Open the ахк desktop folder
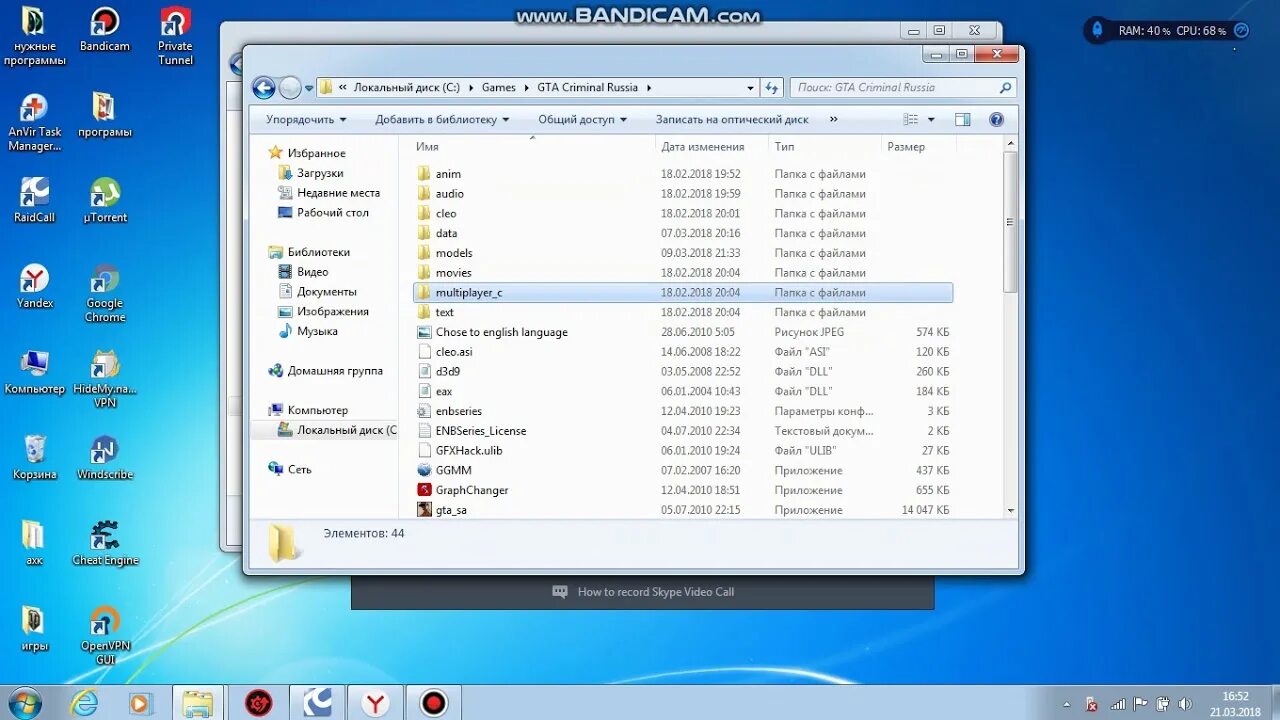 tap(34, 544)
